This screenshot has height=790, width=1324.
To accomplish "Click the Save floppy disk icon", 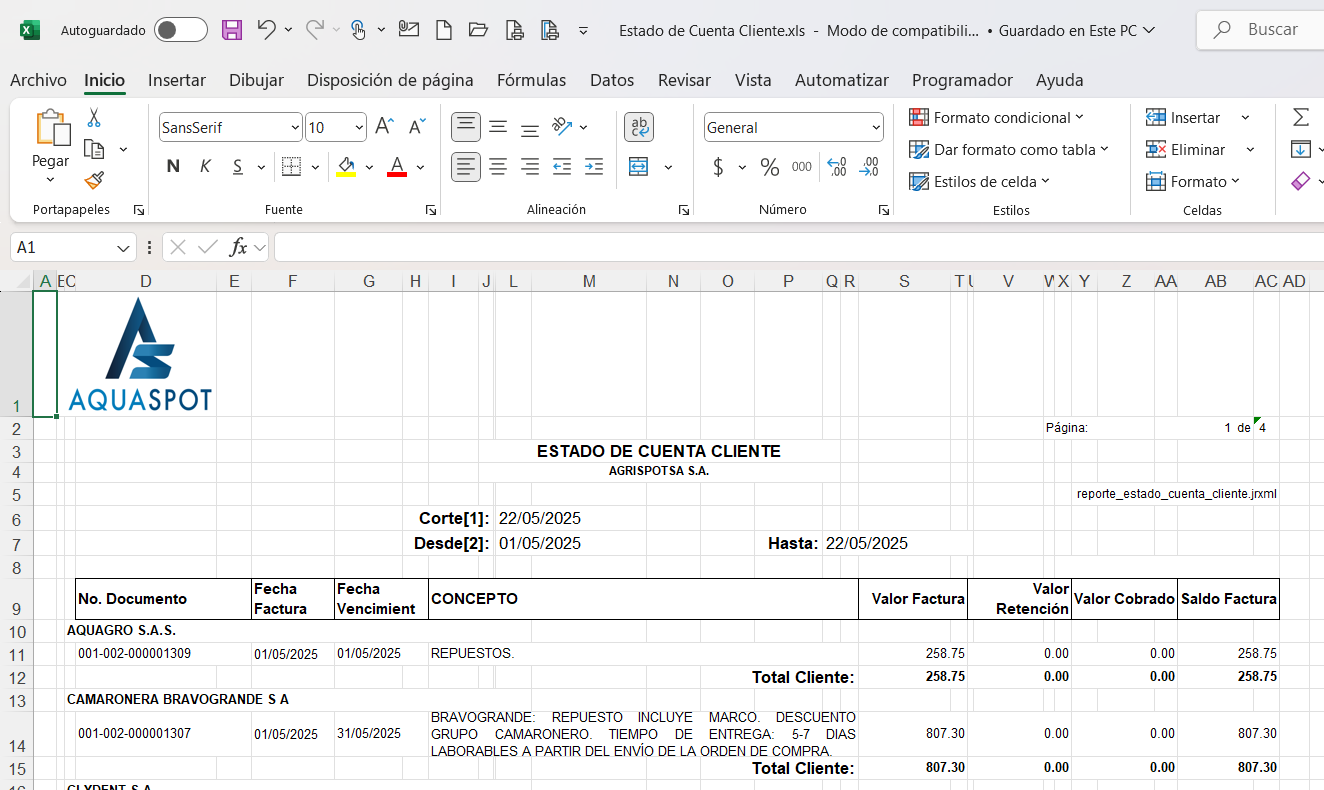I will [x=232, y=30].
